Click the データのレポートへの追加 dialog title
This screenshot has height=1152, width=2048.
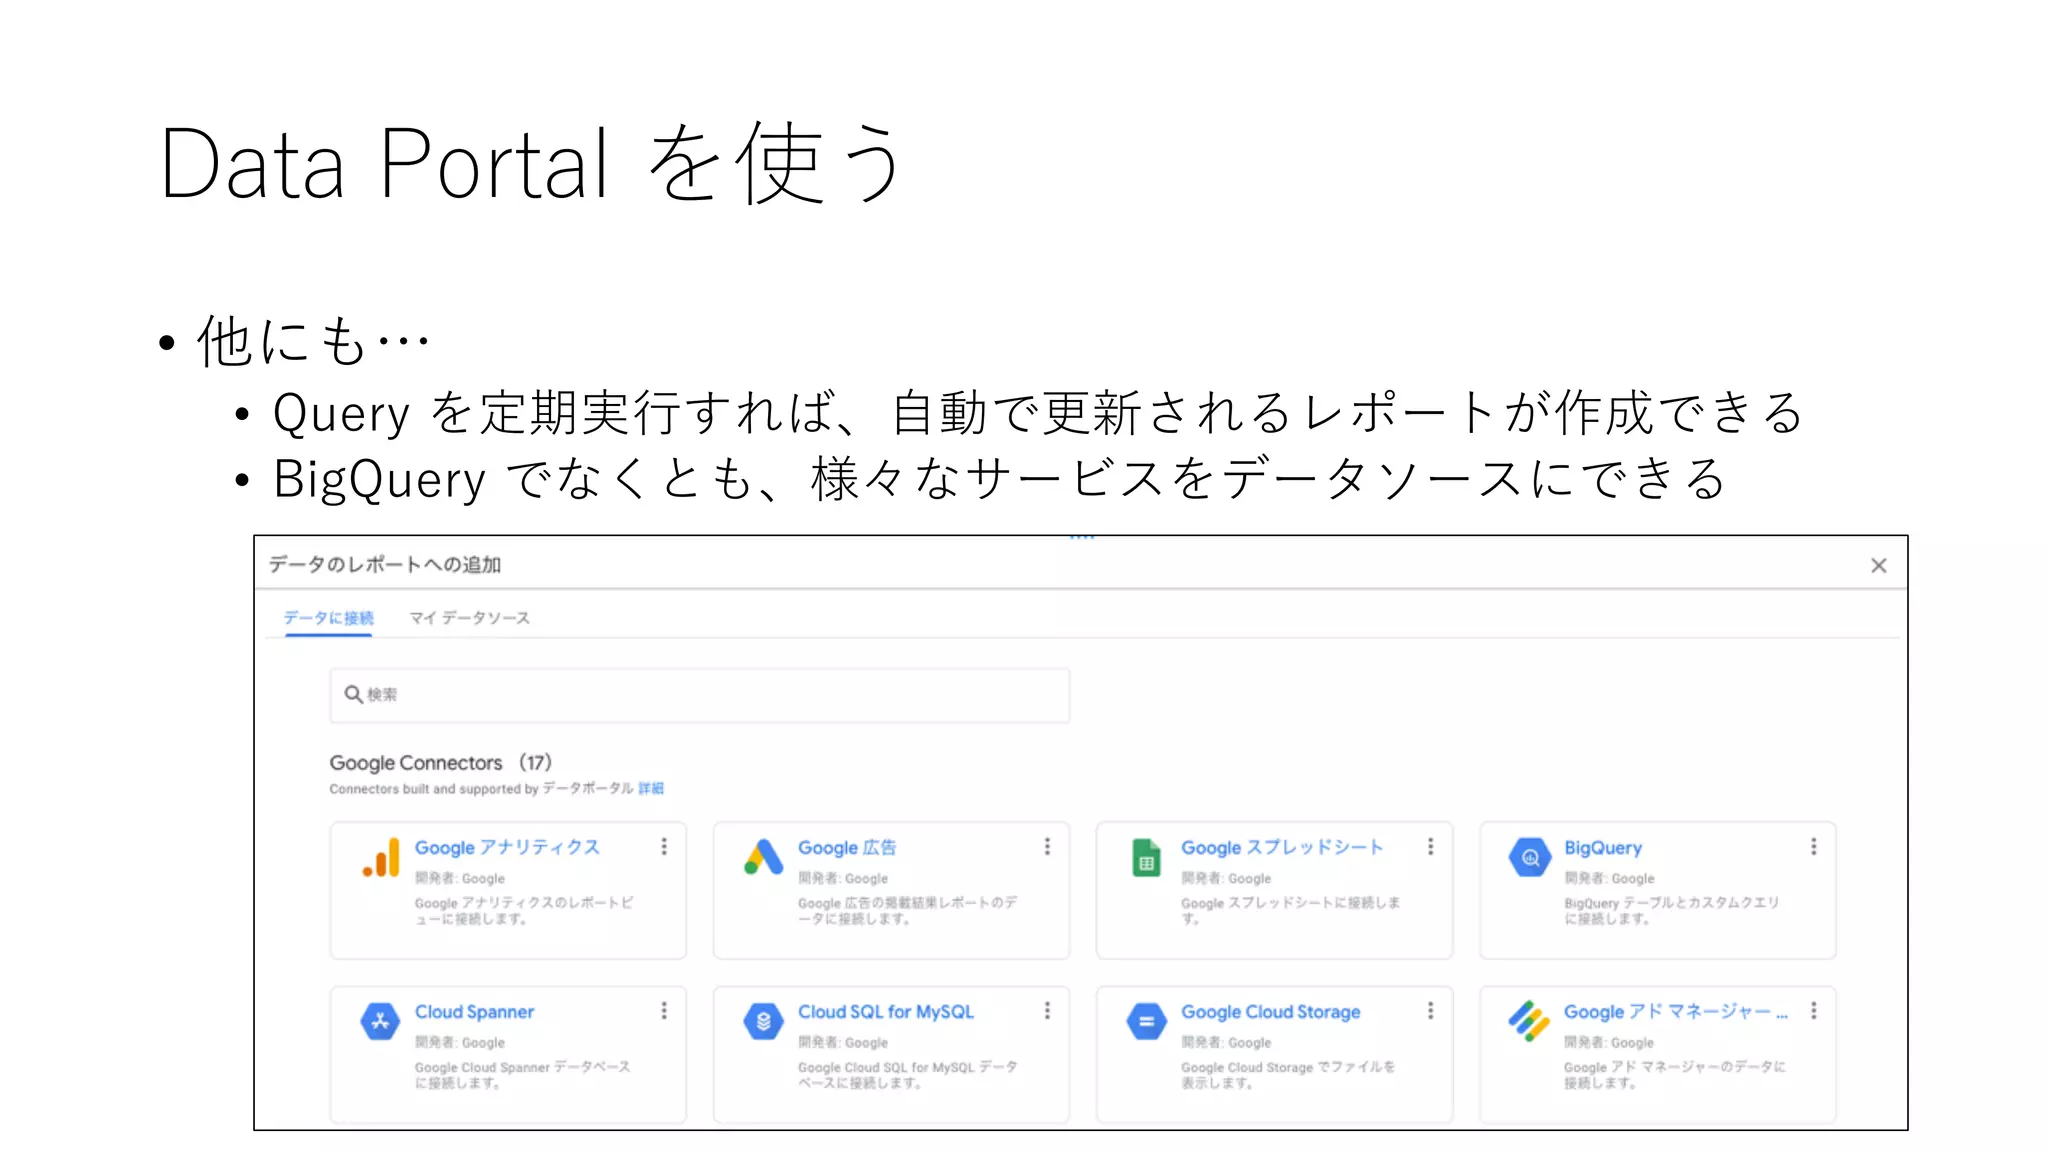point(385,565)
